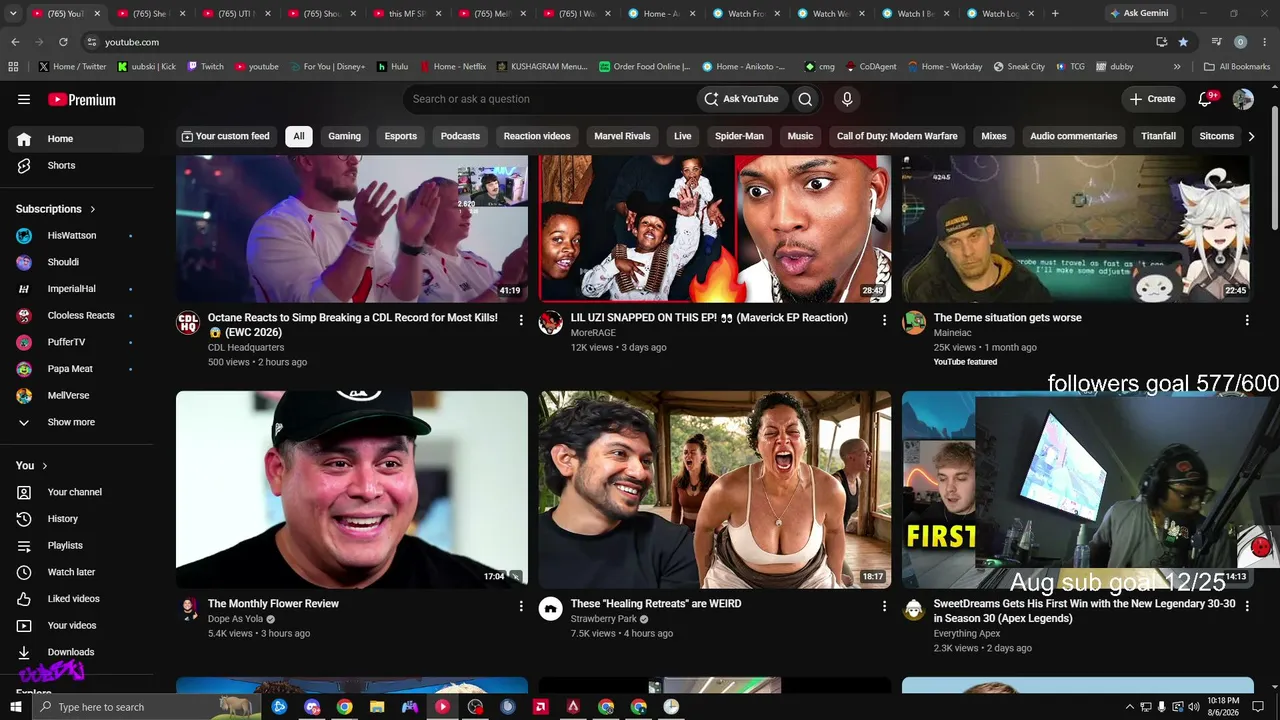This screenshot has width=1280, height=720.
Task: Open the All Bookmarks folder
Action: tap(1237, 67)
